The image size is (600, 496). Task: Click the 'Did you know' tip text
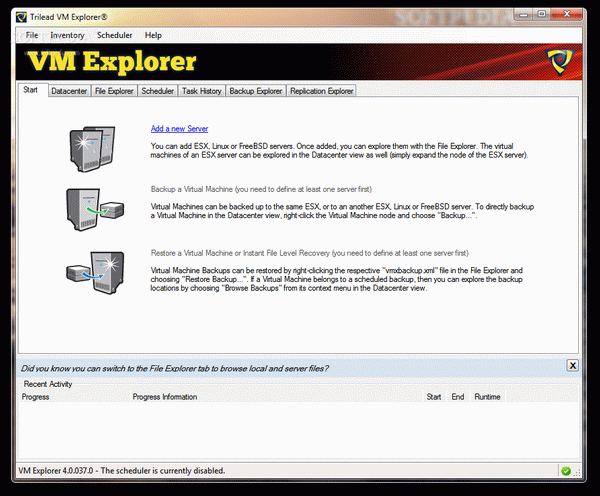coord(175,369)
